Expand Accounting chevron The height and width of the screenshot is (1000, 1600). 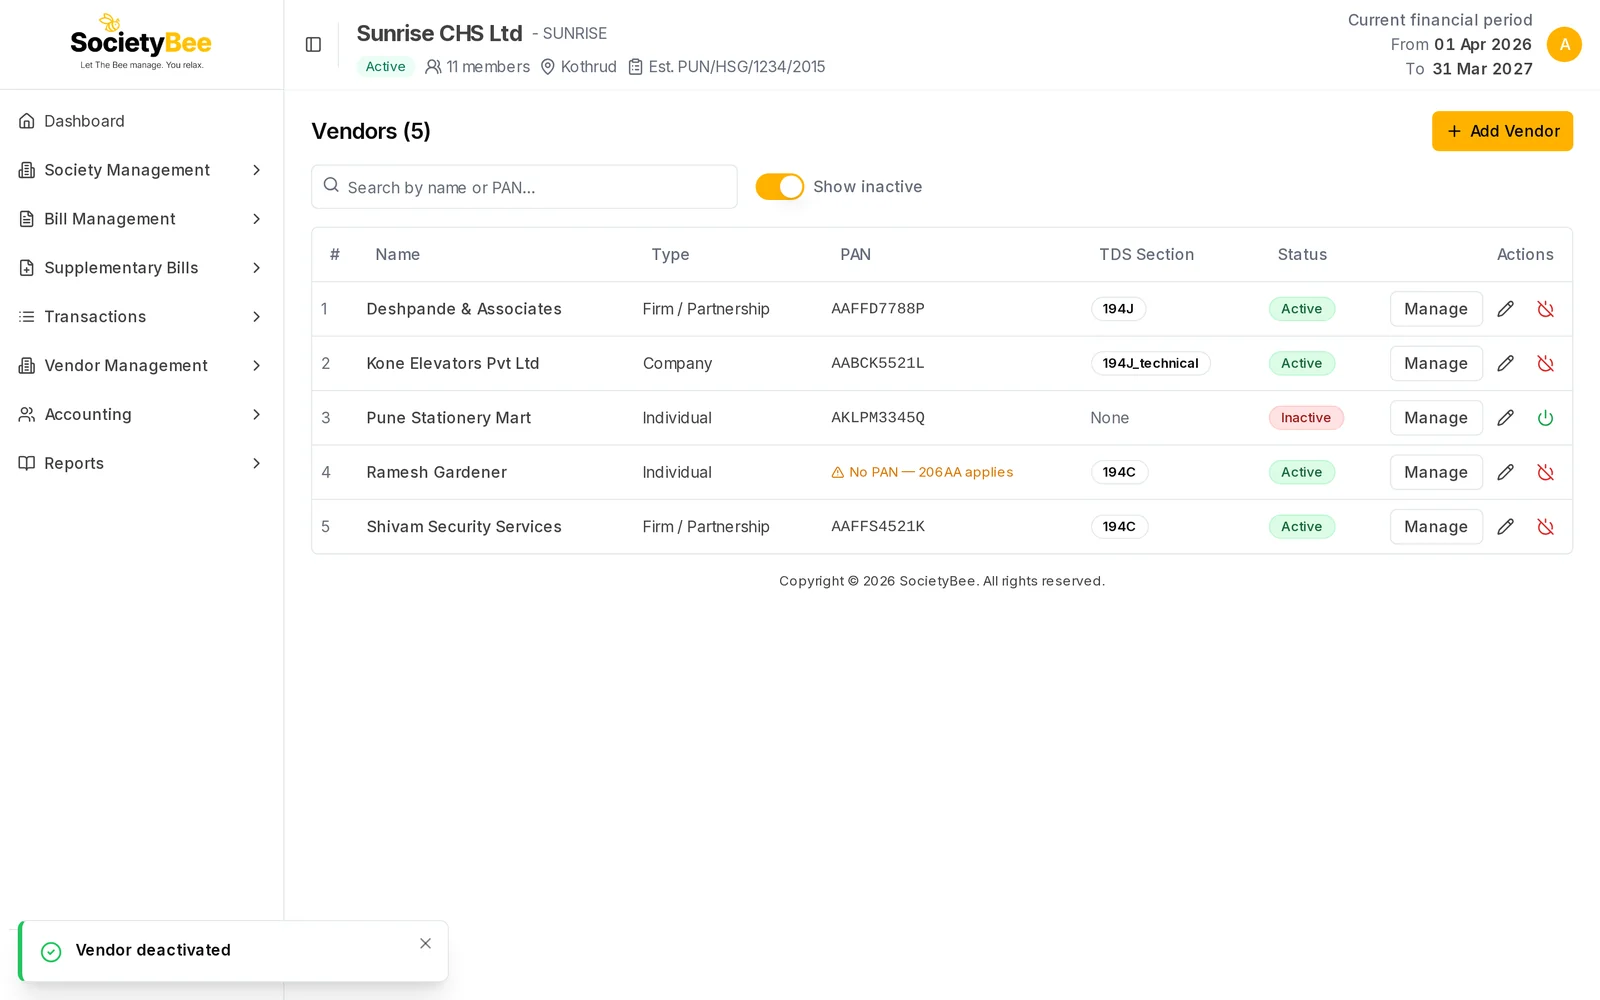[257, 414]
